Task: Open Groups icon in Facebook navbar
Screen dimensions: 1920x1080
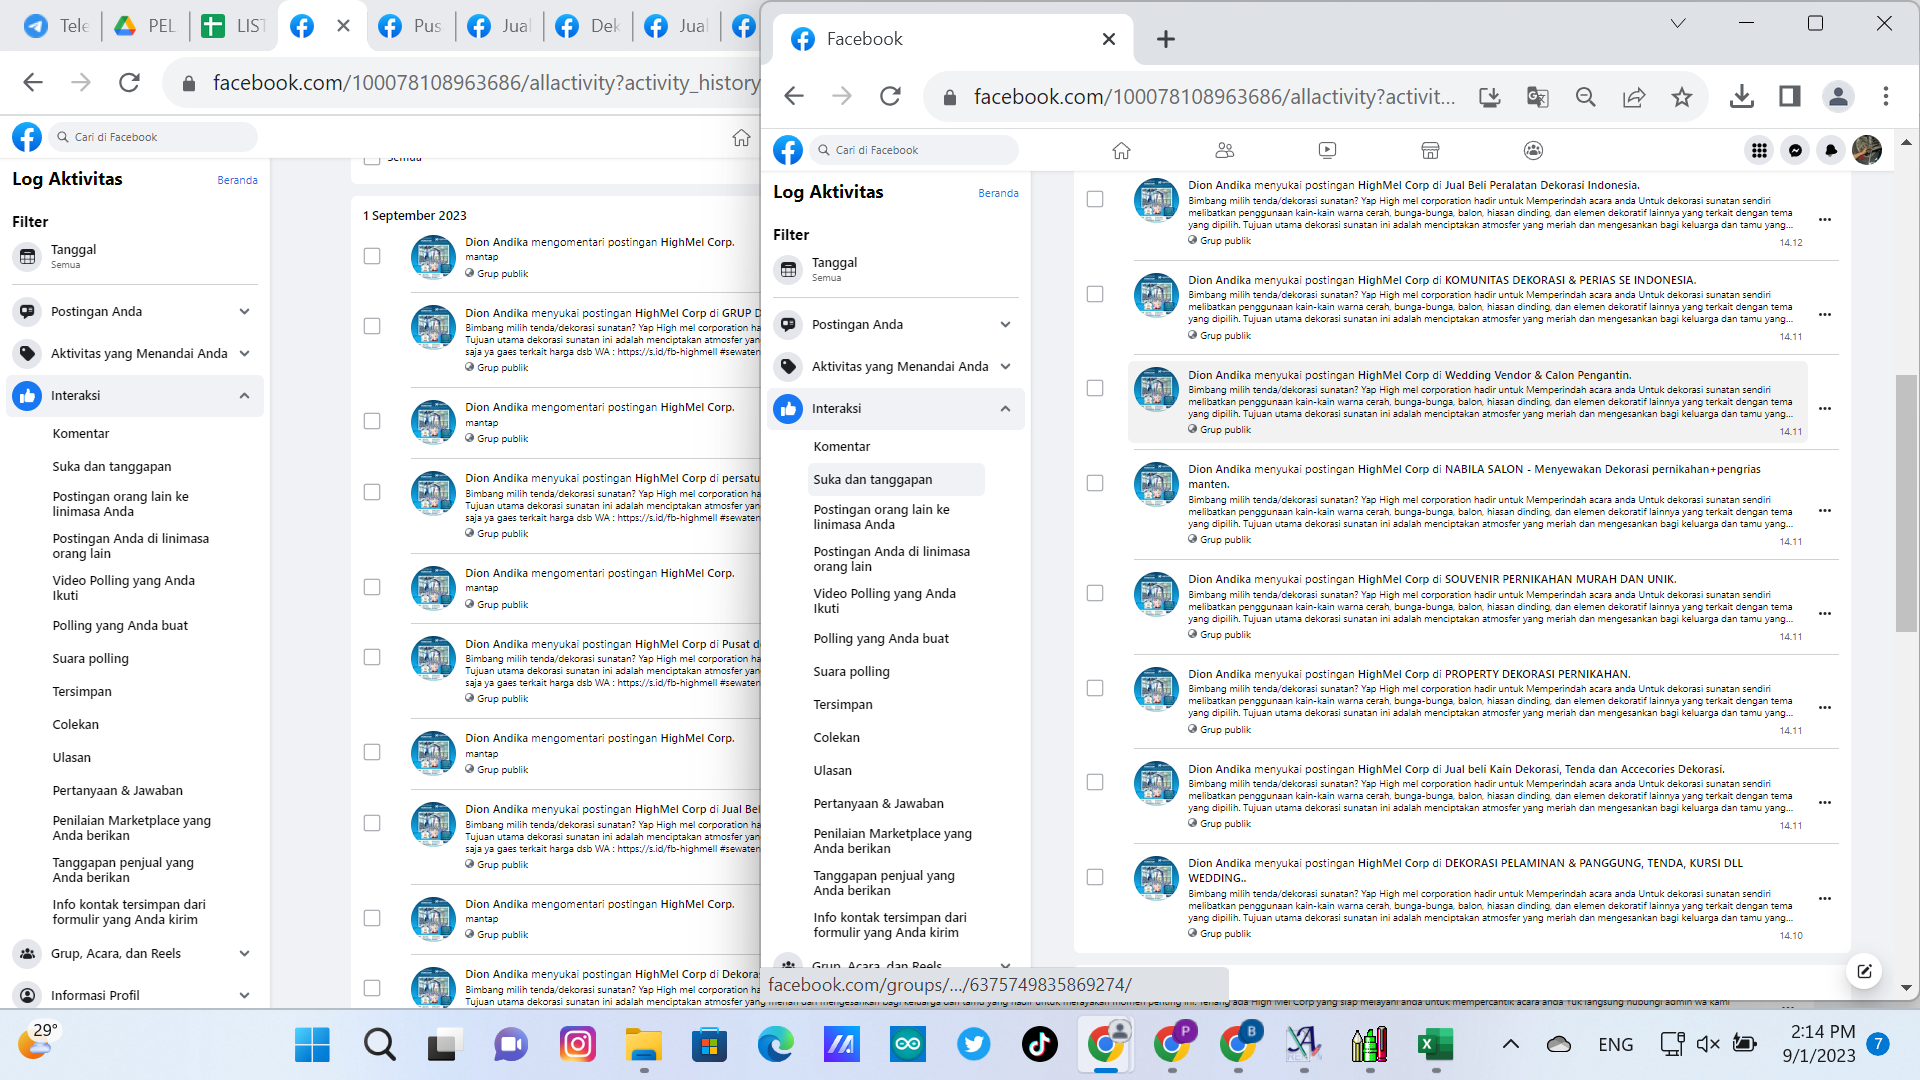Action: (1533, 150)
